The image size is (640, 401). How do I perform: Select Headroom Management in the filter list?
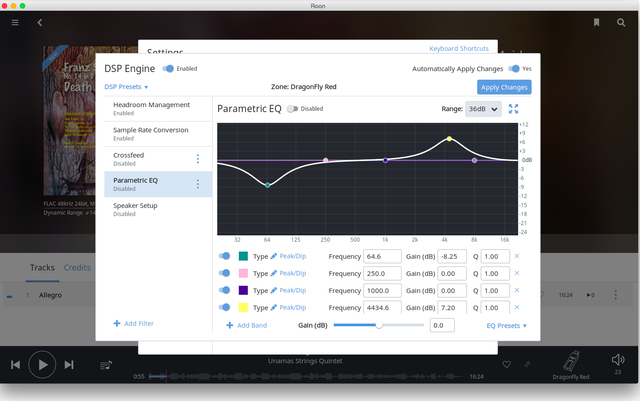pos(151,108)
